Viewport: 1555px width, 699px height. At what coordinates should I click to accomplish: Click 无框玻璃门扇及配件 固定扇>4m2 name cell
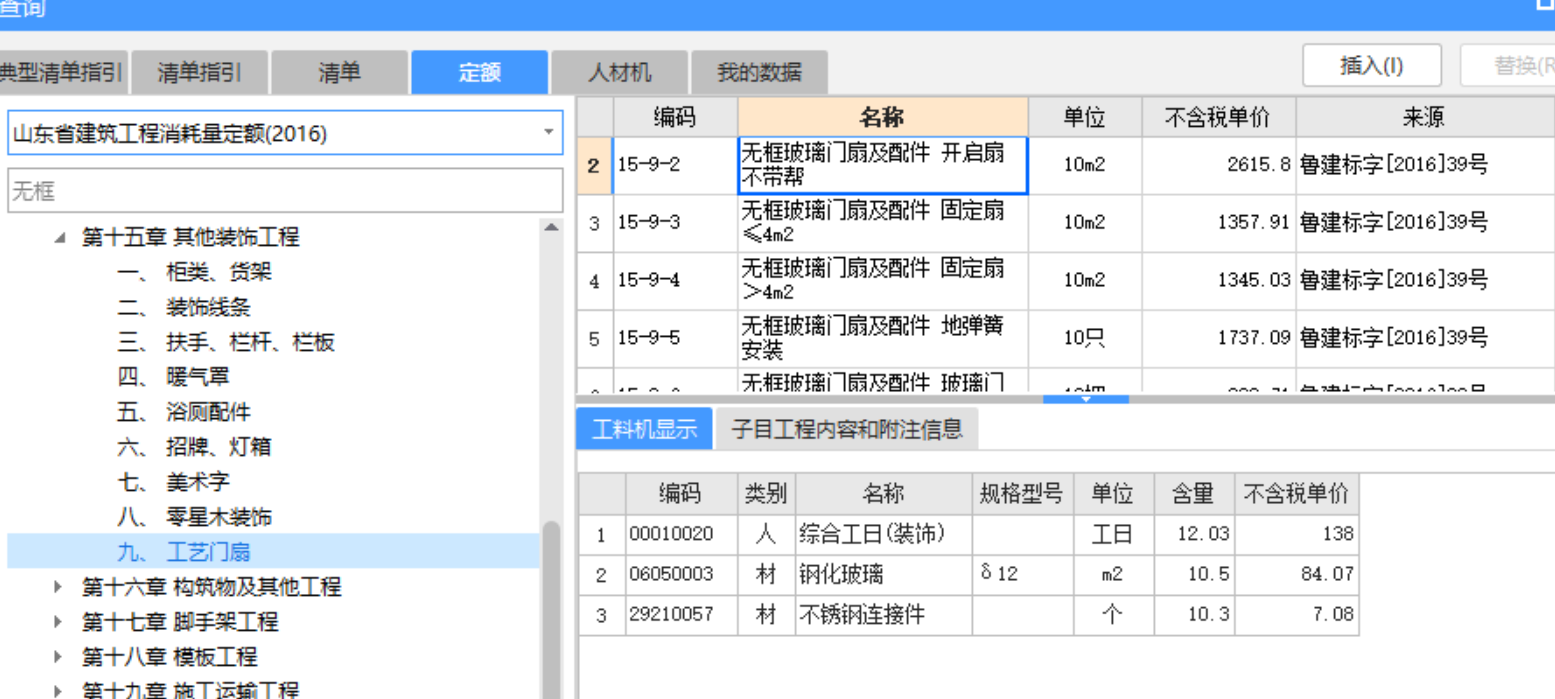883,281
